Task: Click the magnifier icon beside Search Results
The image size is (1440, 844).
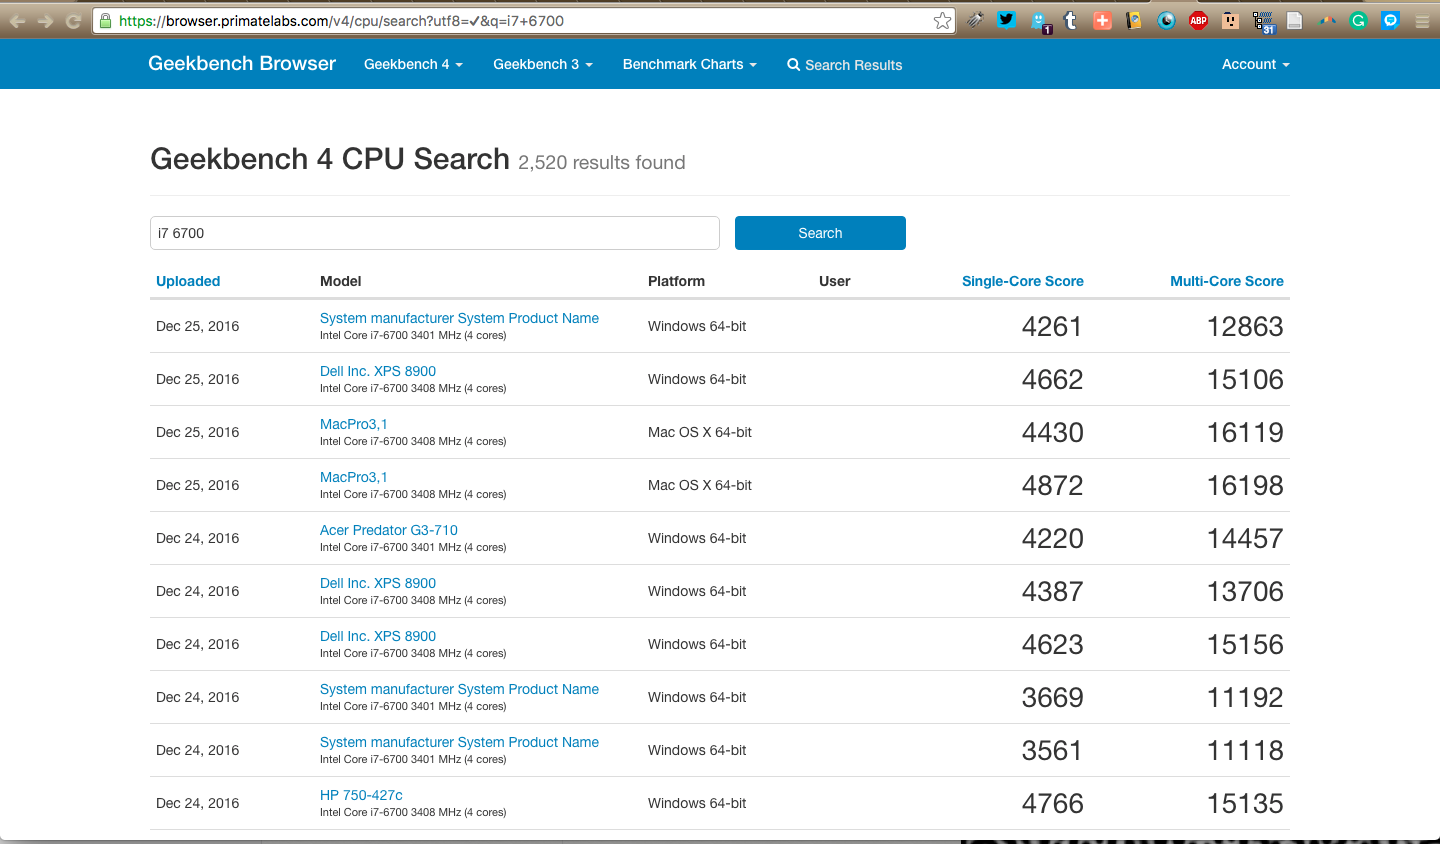Action: 793,65
